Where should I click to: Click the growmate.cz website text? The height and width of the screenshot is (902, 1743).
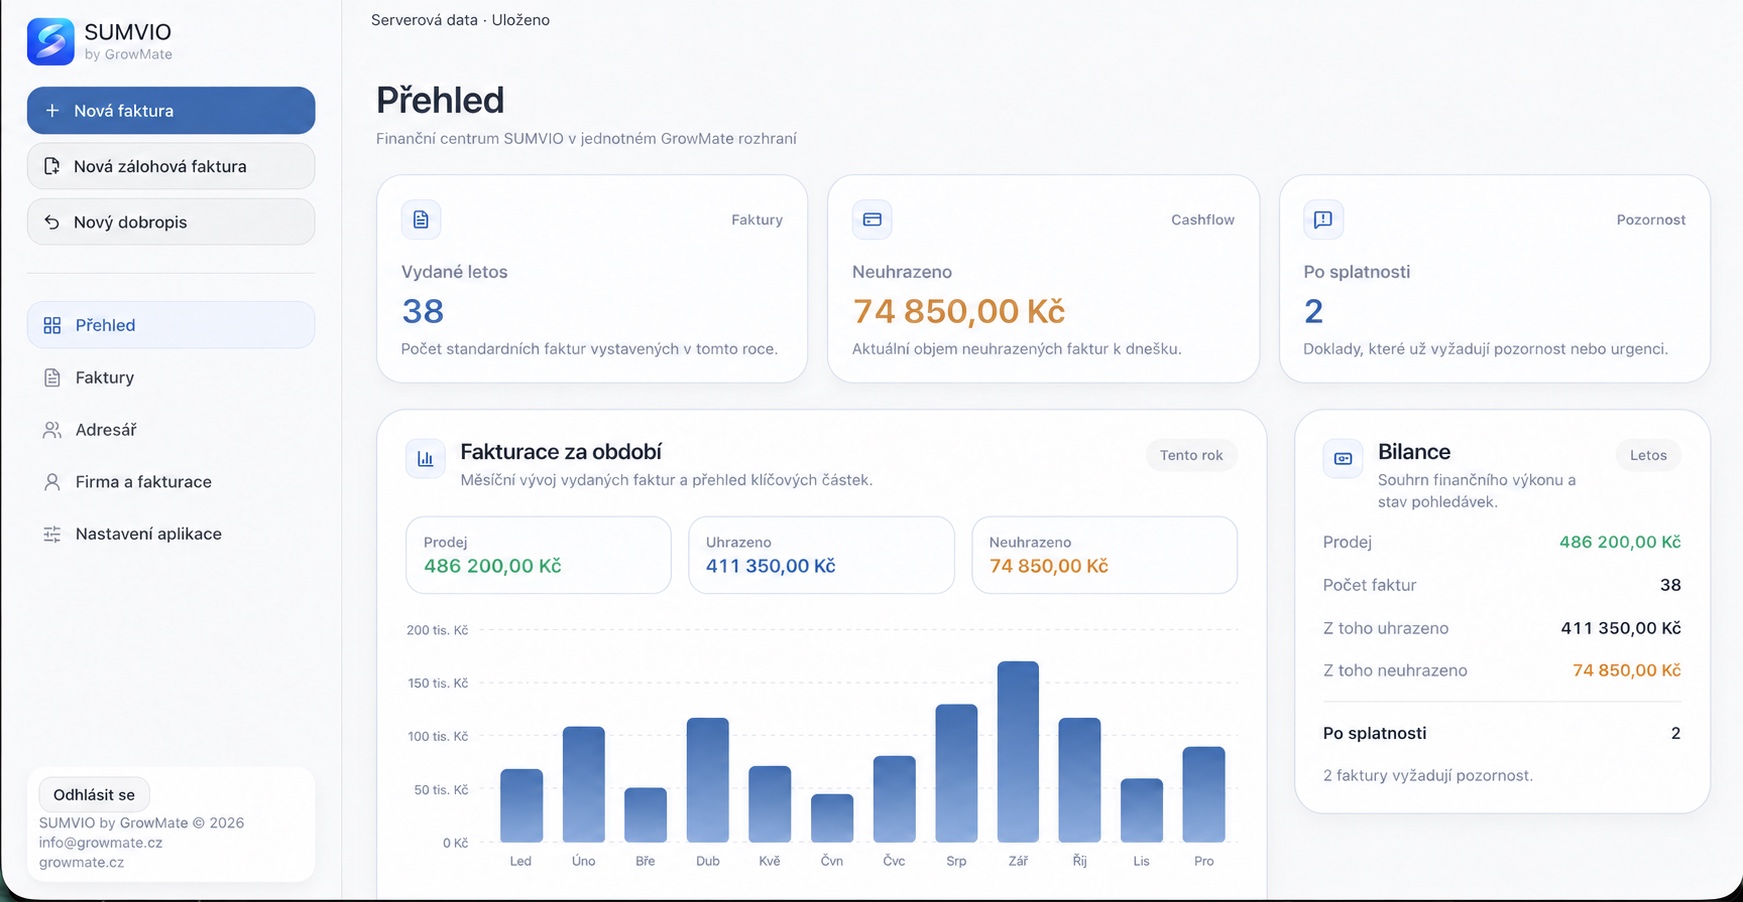click(x=82, y=862)
